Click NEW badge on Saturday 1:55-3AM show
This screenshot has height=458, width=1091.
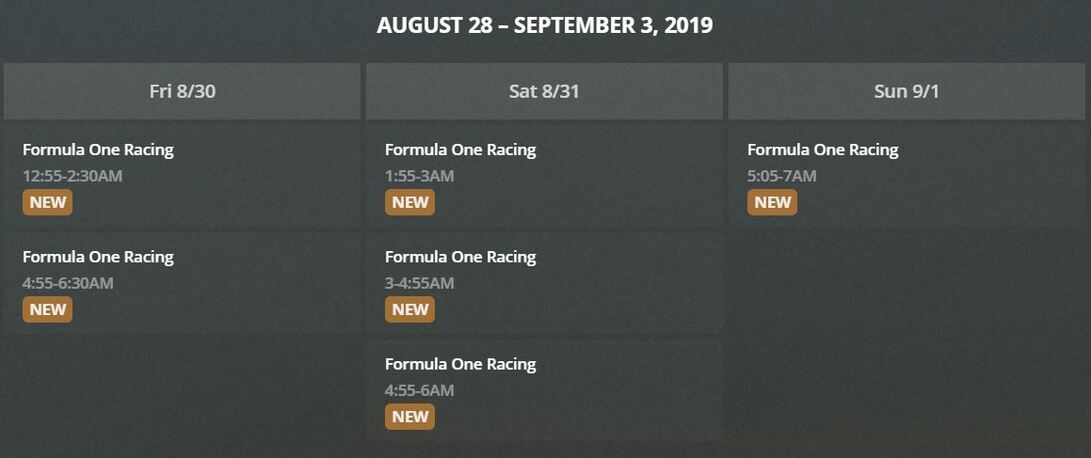410,202
